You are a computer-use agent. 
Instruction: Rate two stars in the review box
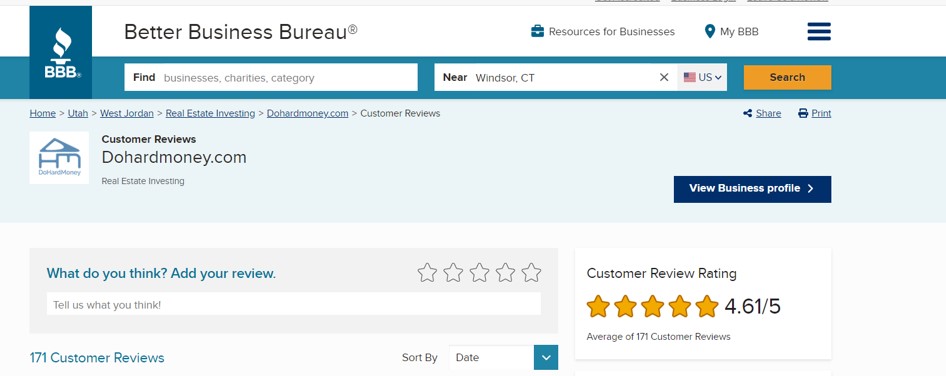[x=453, y=273]
